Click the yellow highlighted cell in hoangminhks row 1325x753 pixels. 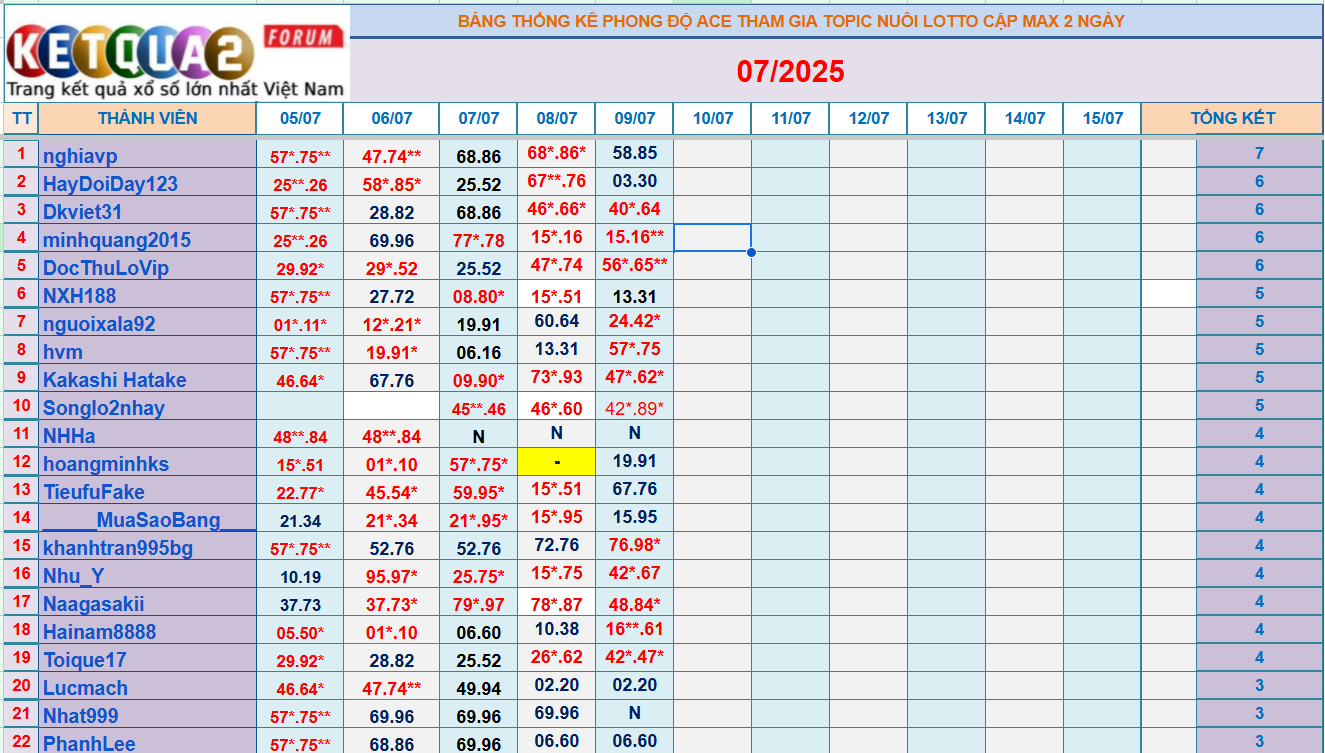[x=556, y=462]
